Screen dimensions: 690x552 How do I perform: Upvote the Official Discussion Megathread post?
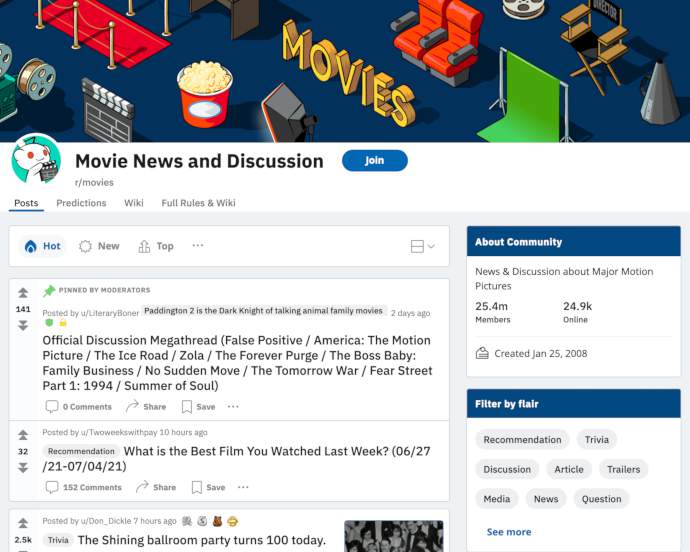(x=23, y=293)
